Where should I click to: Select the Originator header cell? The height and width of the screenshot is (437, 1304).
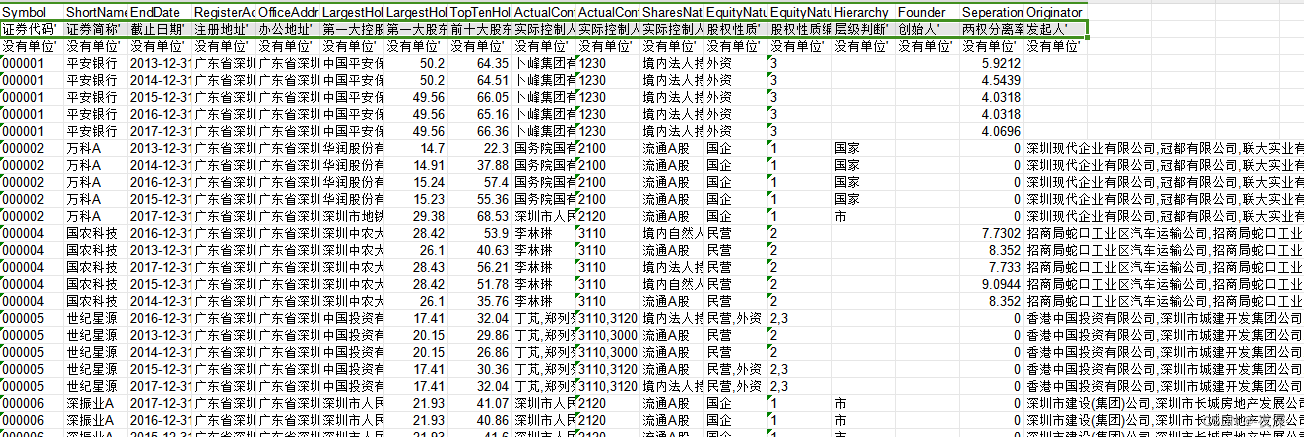point(1056,11)
